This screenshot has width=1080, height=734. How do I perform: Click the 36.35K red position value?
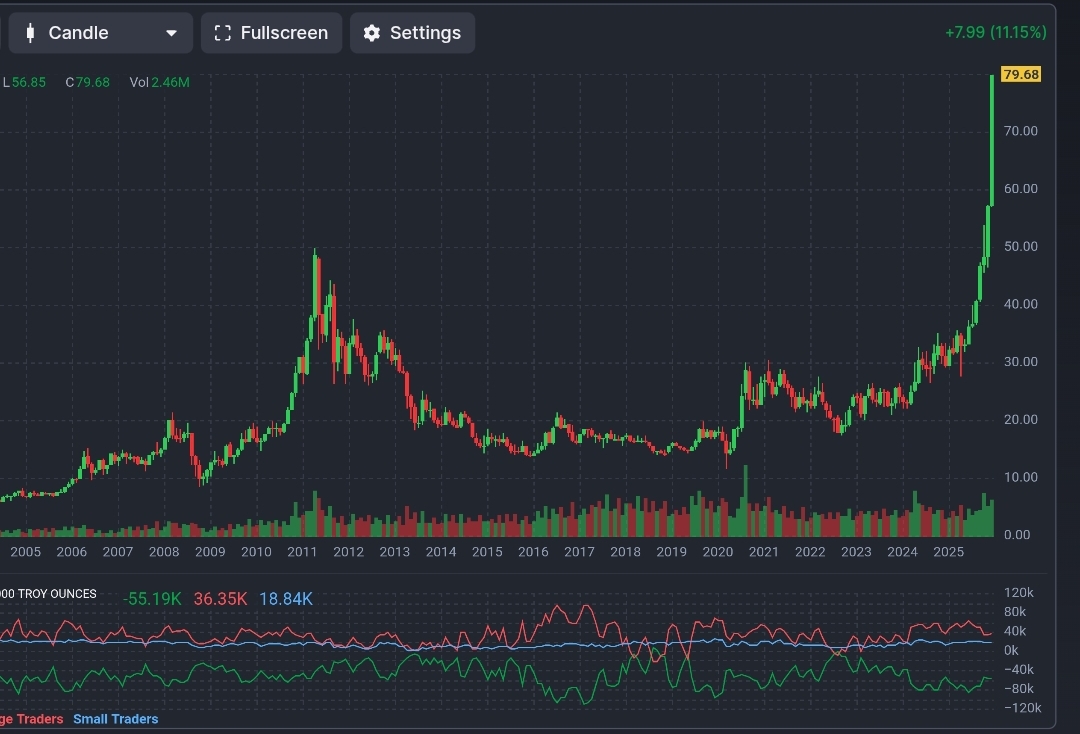point(220,599)
